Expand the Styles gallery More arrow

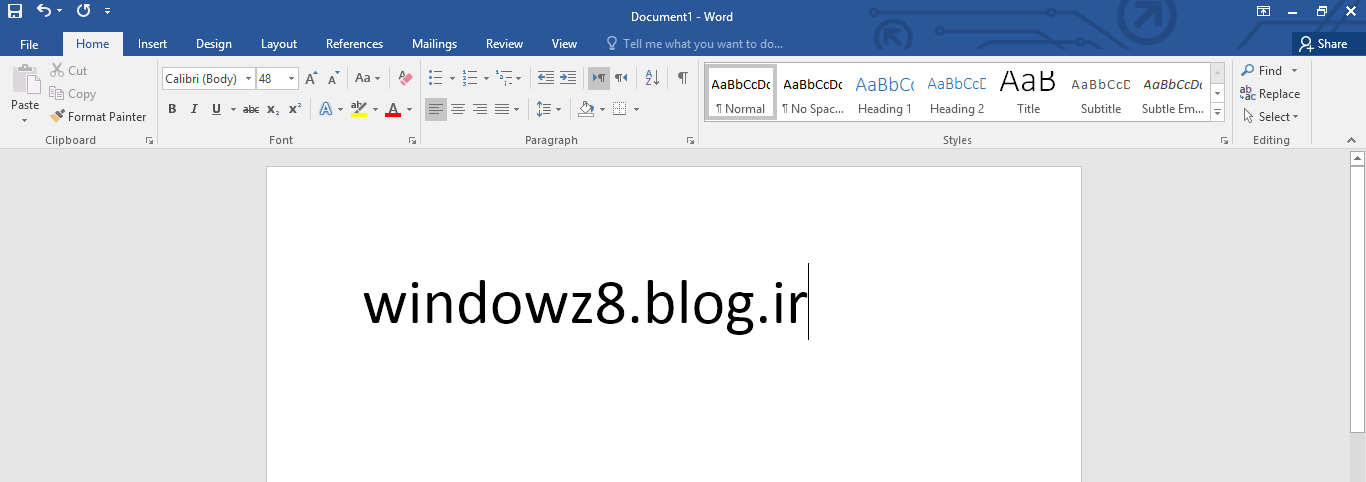(1218, 114)
